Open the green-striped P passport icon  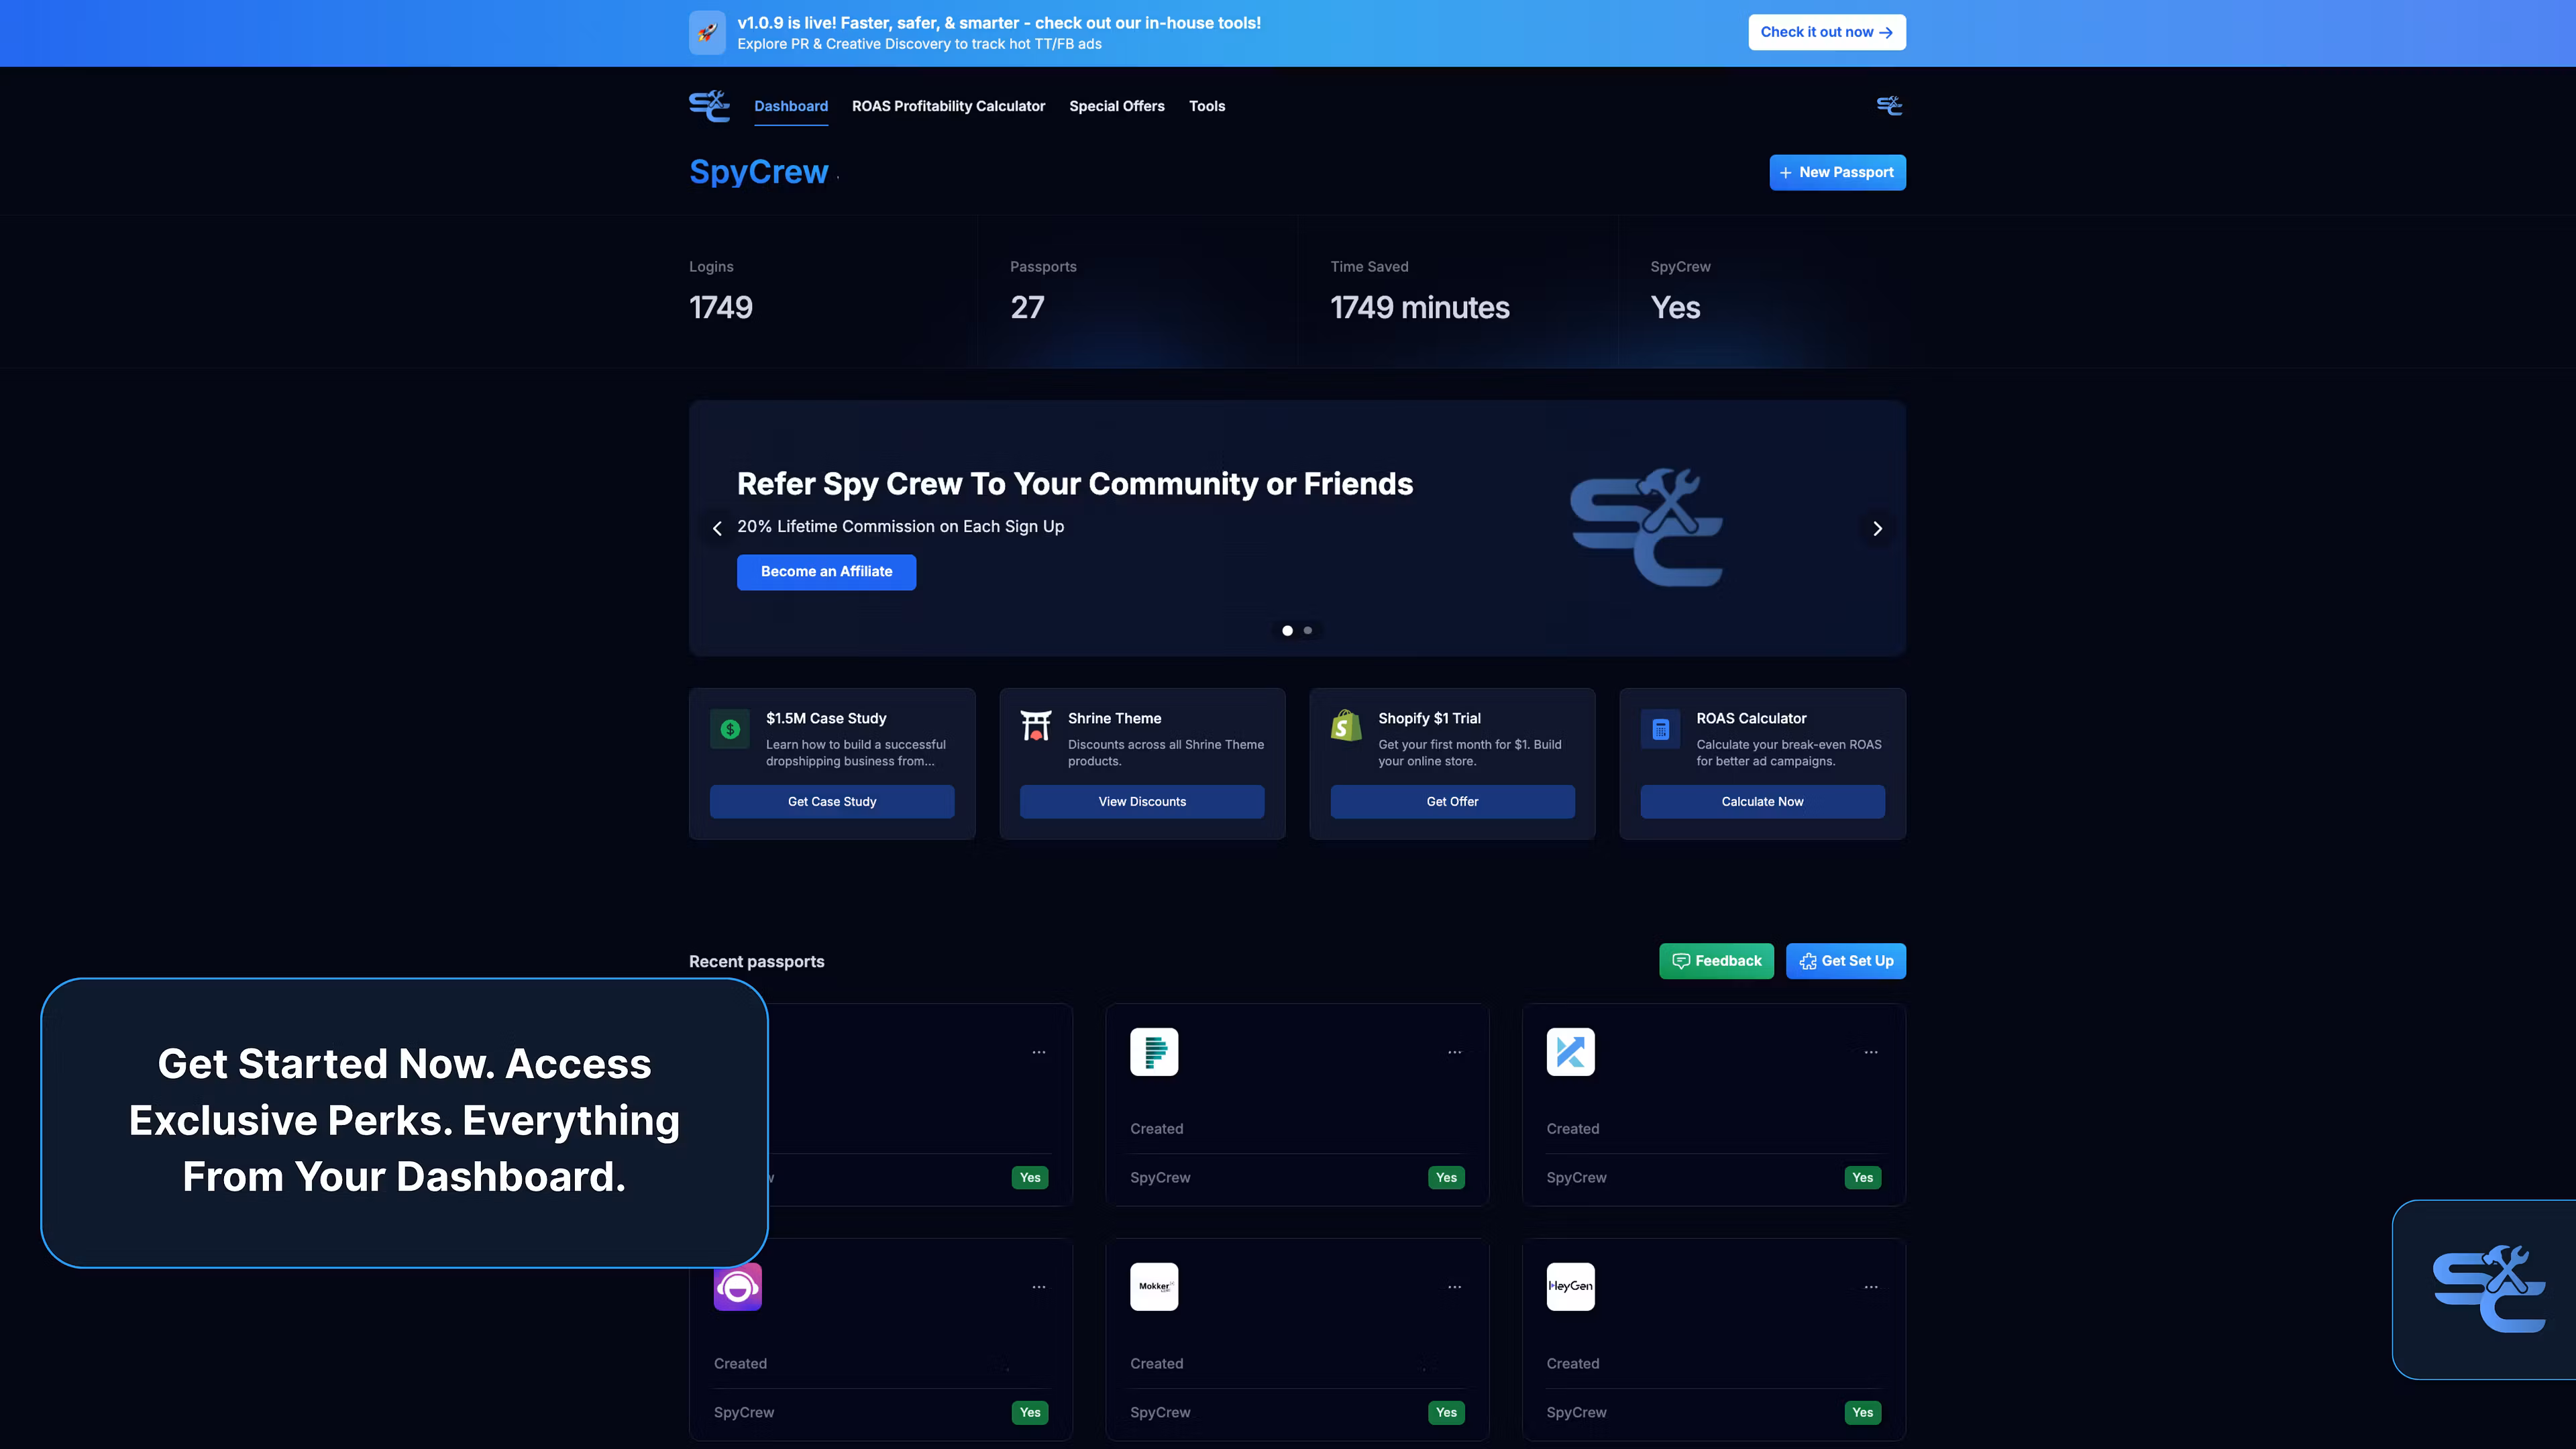pyautogui.click(x=1154, y=1052)
